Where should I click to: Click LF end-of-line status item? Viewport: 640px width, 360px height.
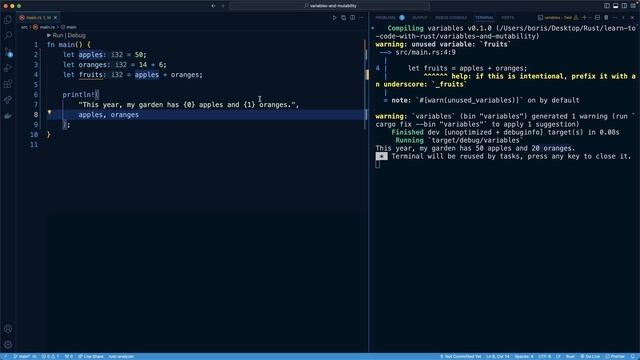[x=558, y=356]
